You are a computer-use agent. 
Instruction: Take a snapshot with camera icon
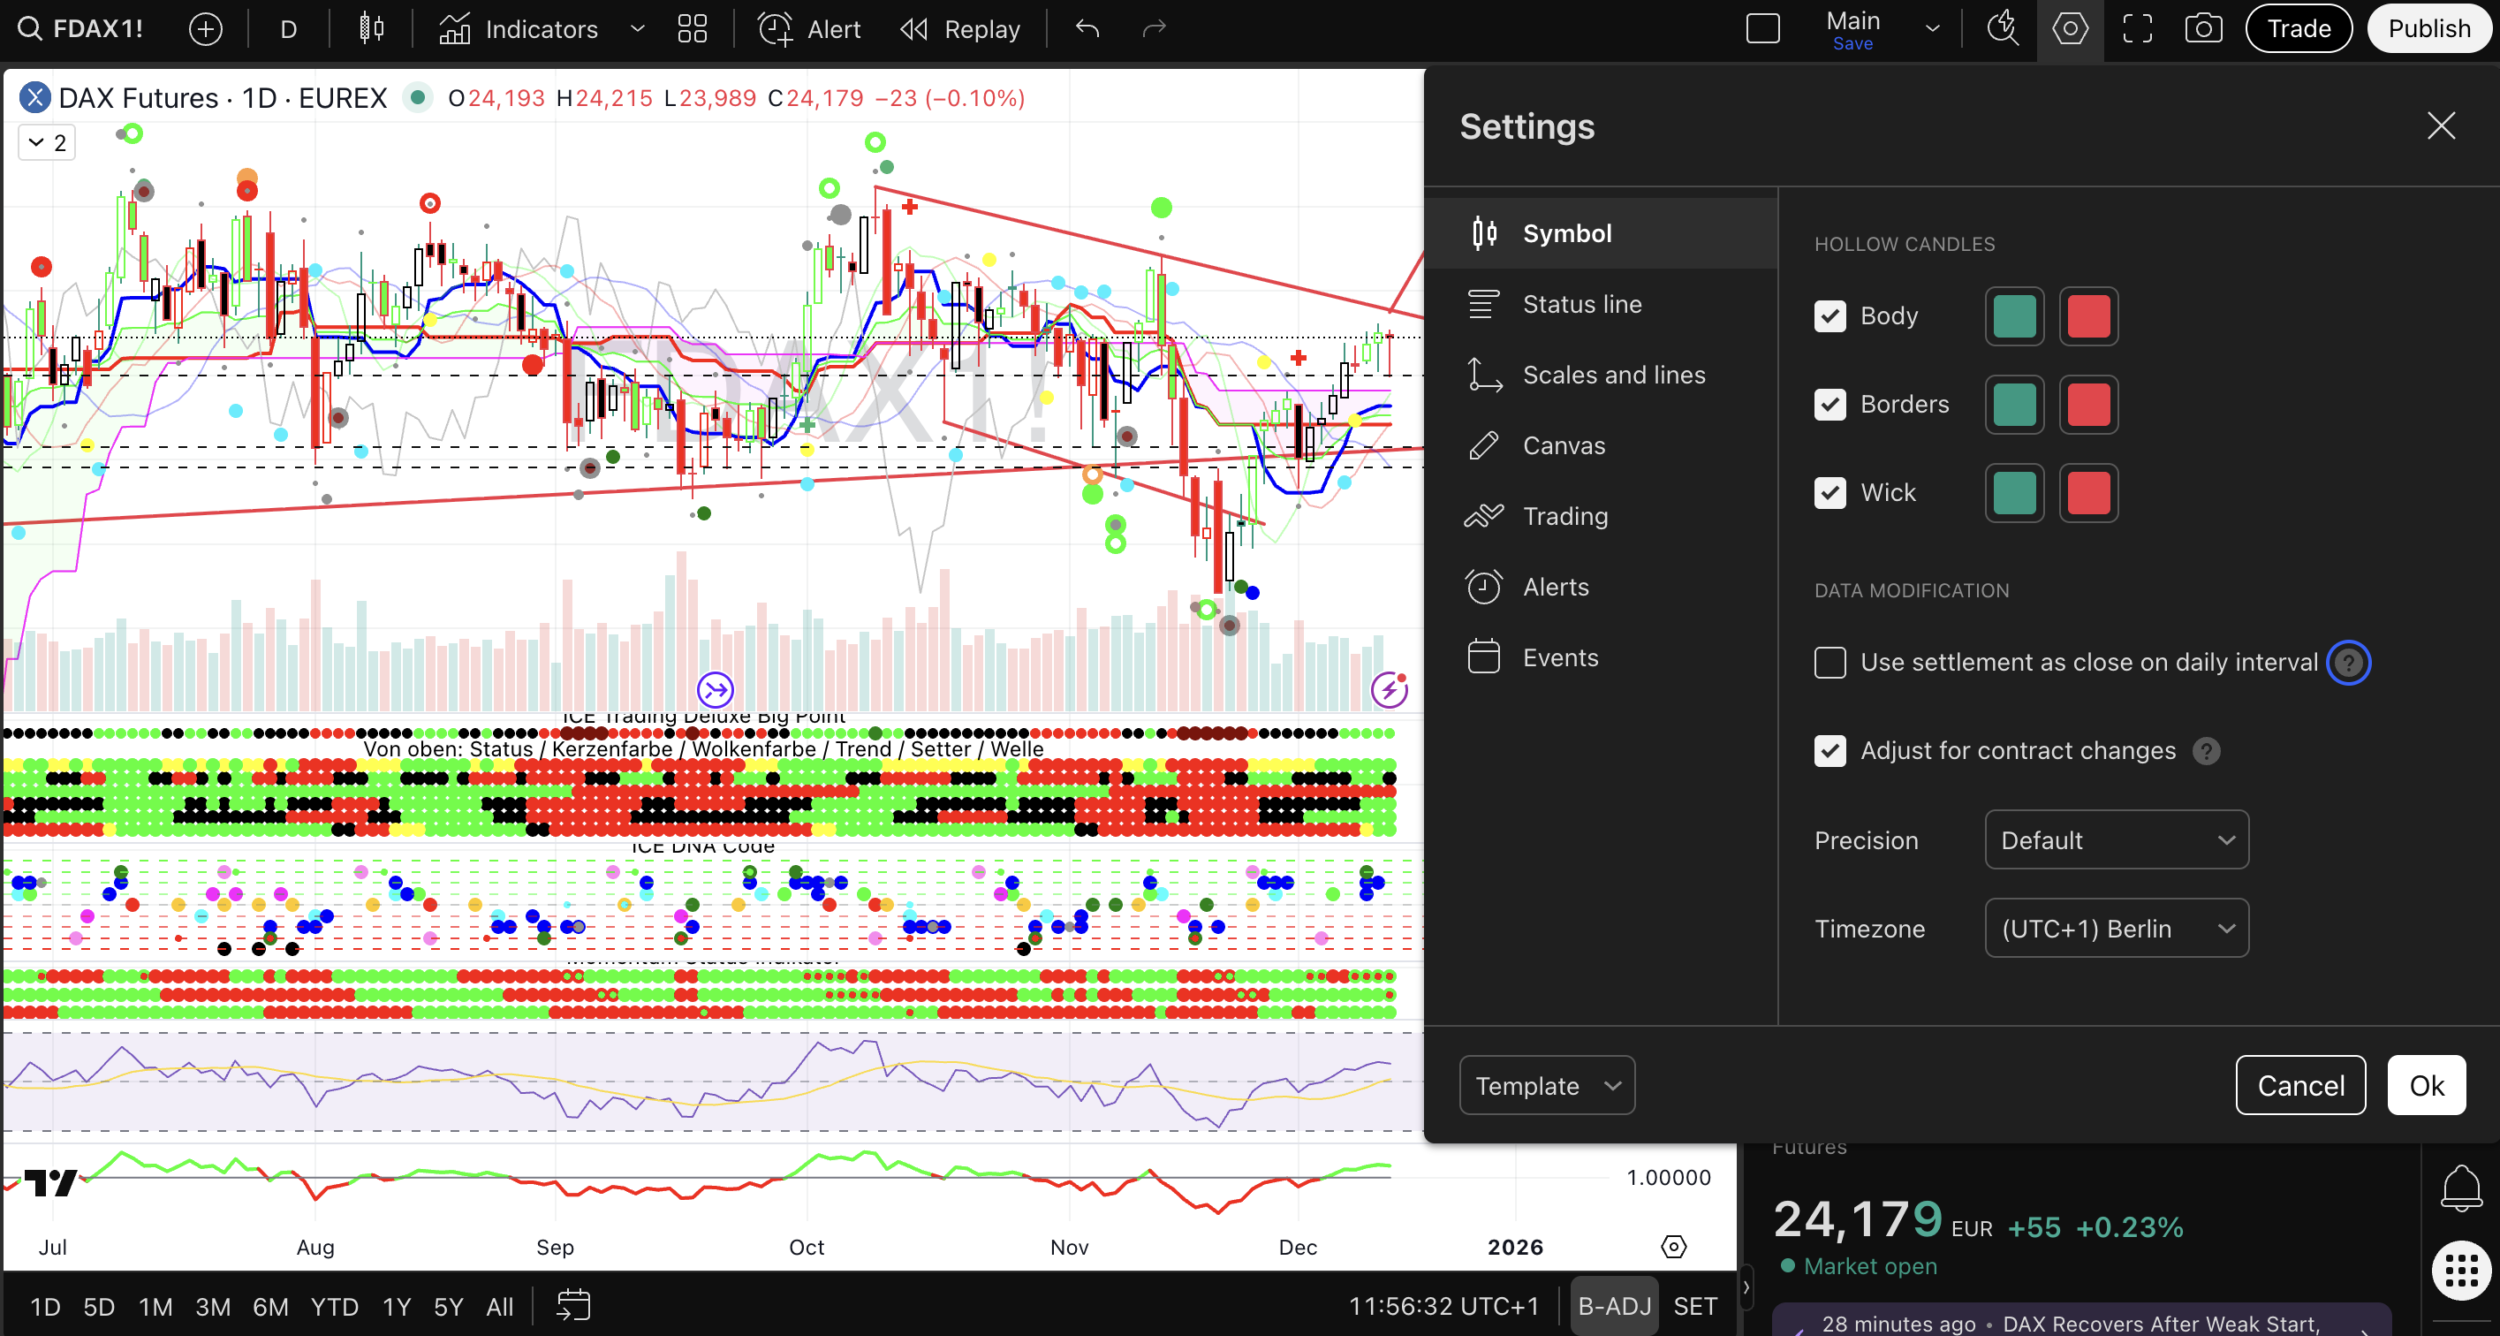[x=2203, y=29]
